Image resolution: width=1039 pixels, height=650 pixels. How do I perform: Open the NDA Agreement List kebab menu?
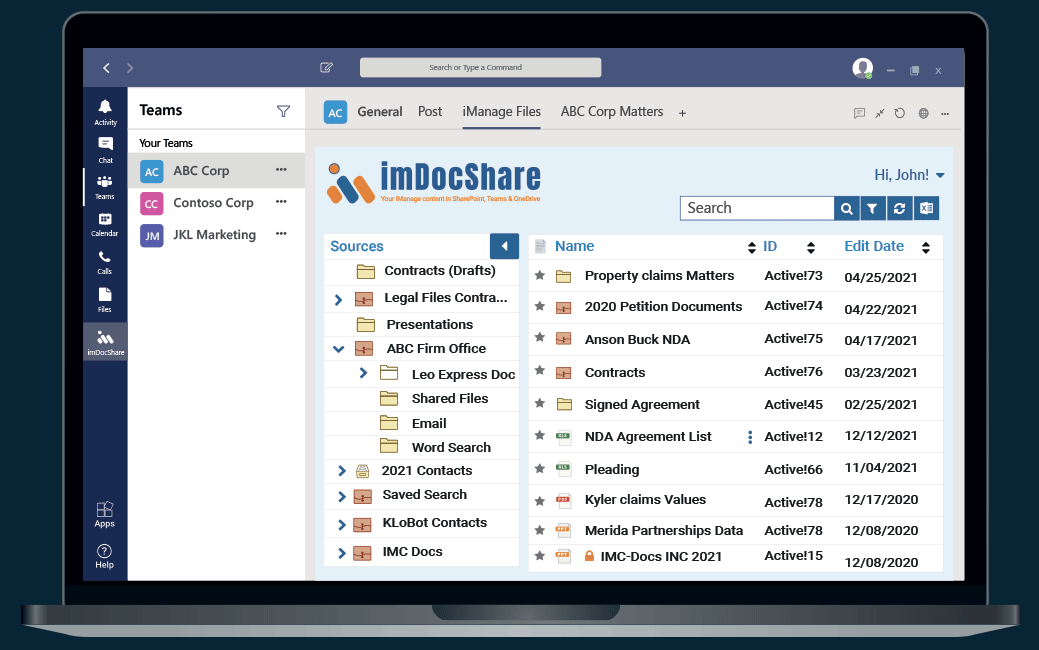click(x=749, y=437)
